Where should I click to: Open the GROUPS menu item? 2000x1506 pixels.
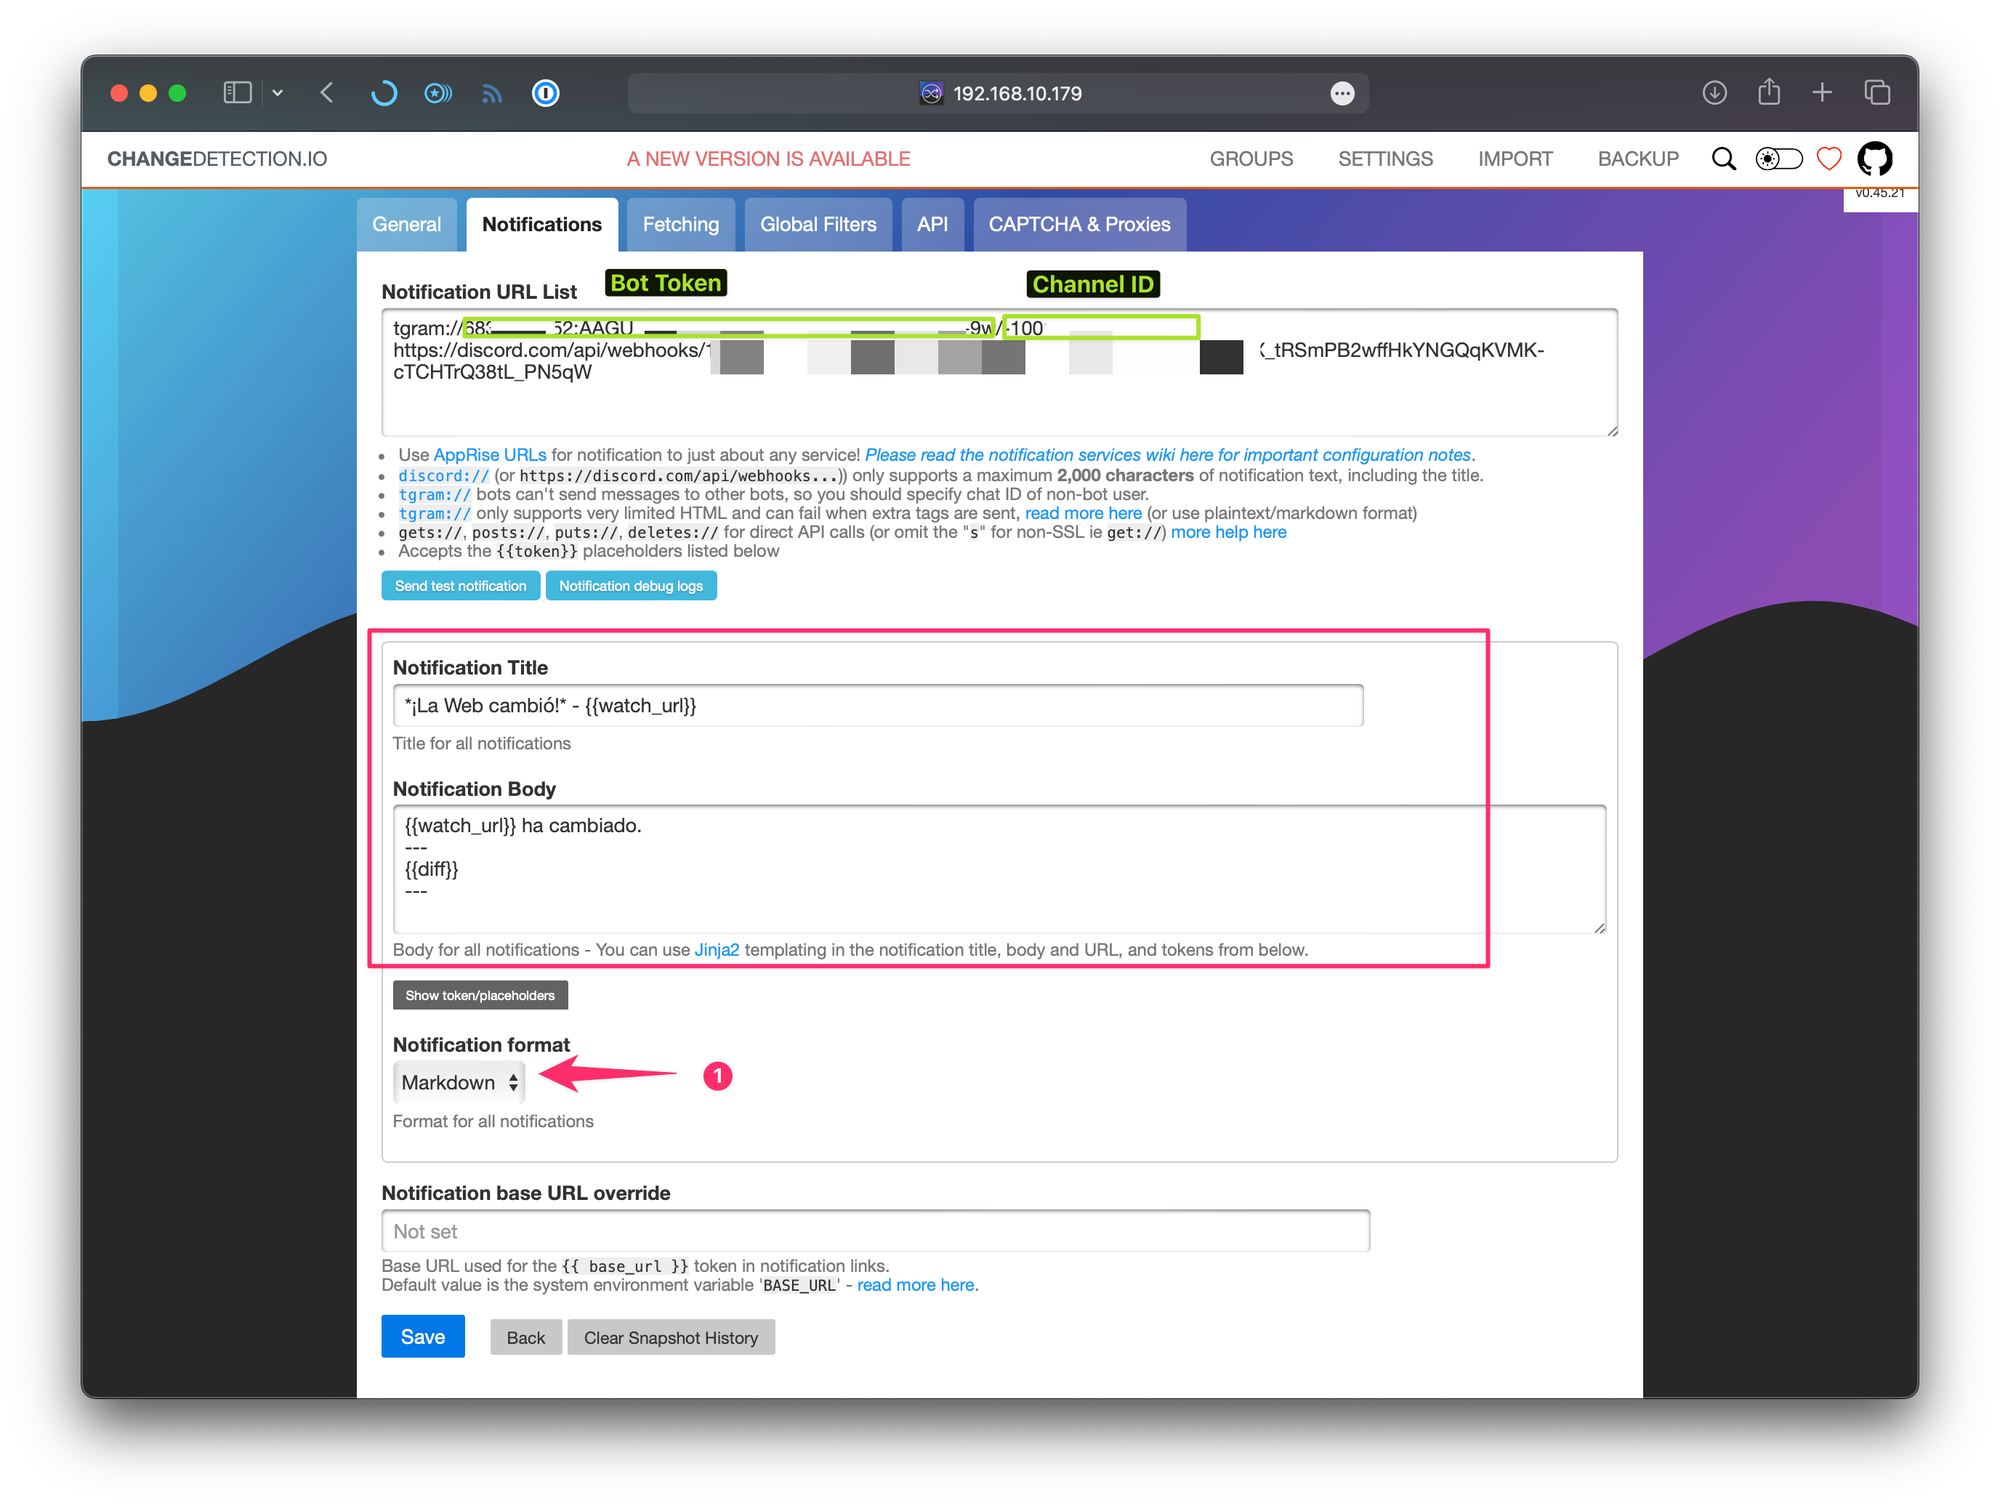pos(1251,159)
